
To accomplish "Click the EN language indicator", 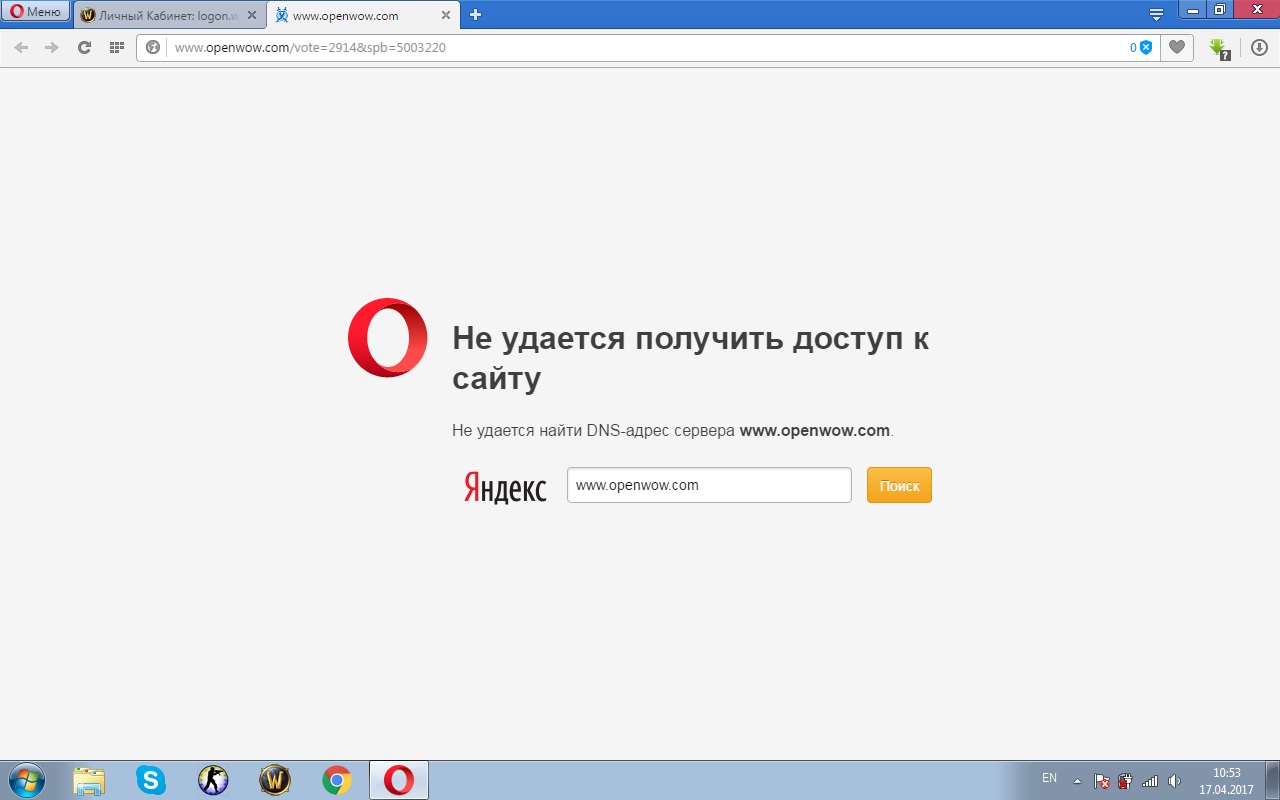I will [x=1049, y=778].
